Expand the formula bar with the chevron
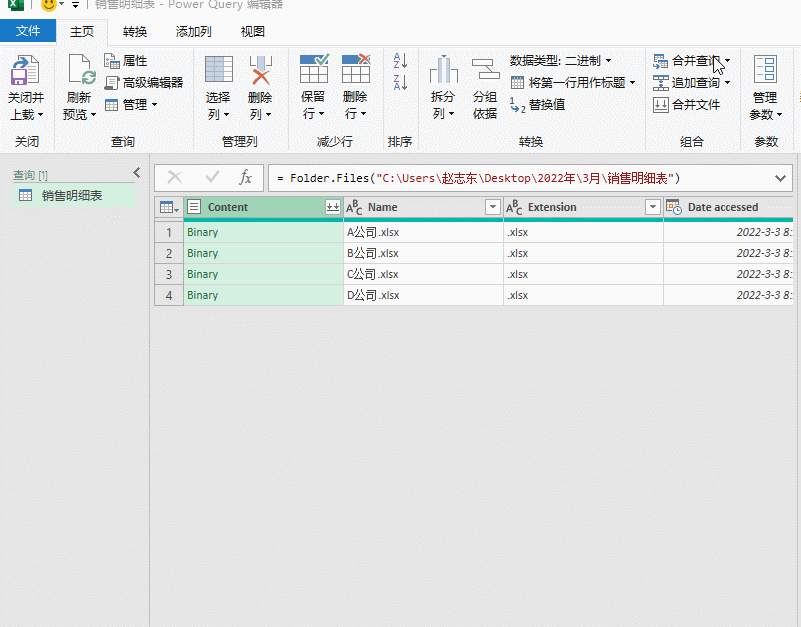The image size is (801, 627). coord(780,178)
